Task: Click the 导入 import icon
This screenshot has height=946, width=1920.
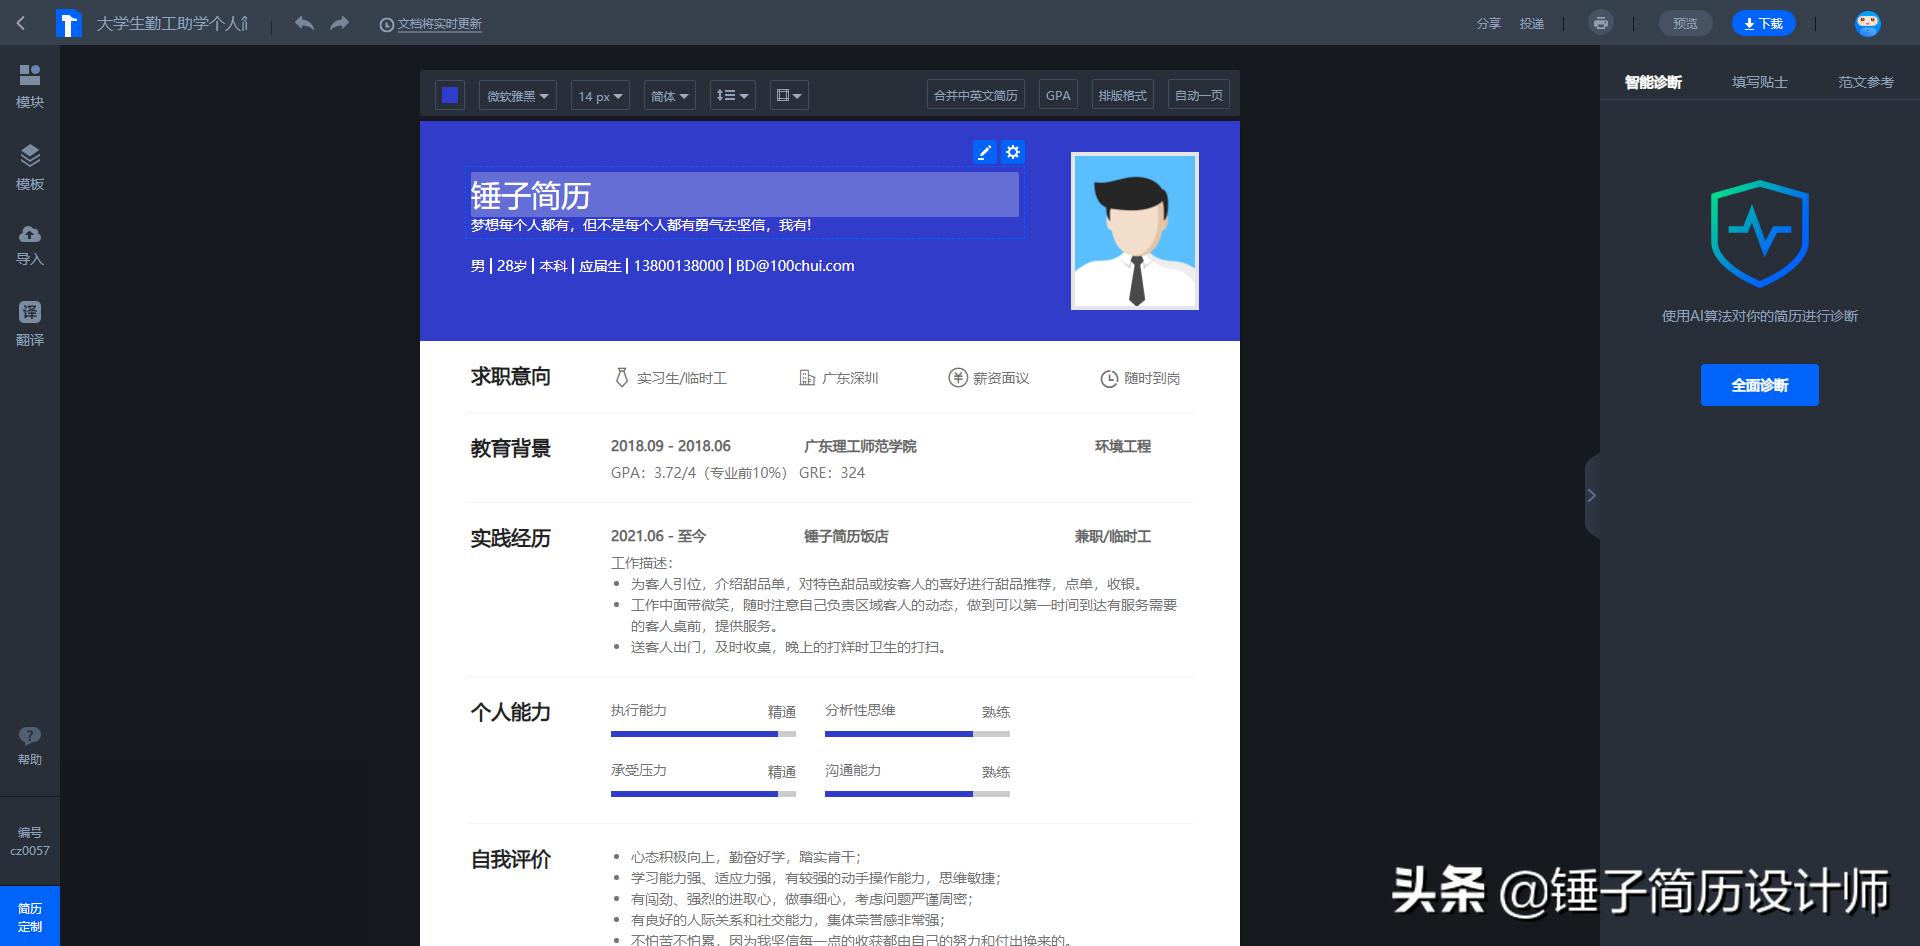Action: (29, 243)
